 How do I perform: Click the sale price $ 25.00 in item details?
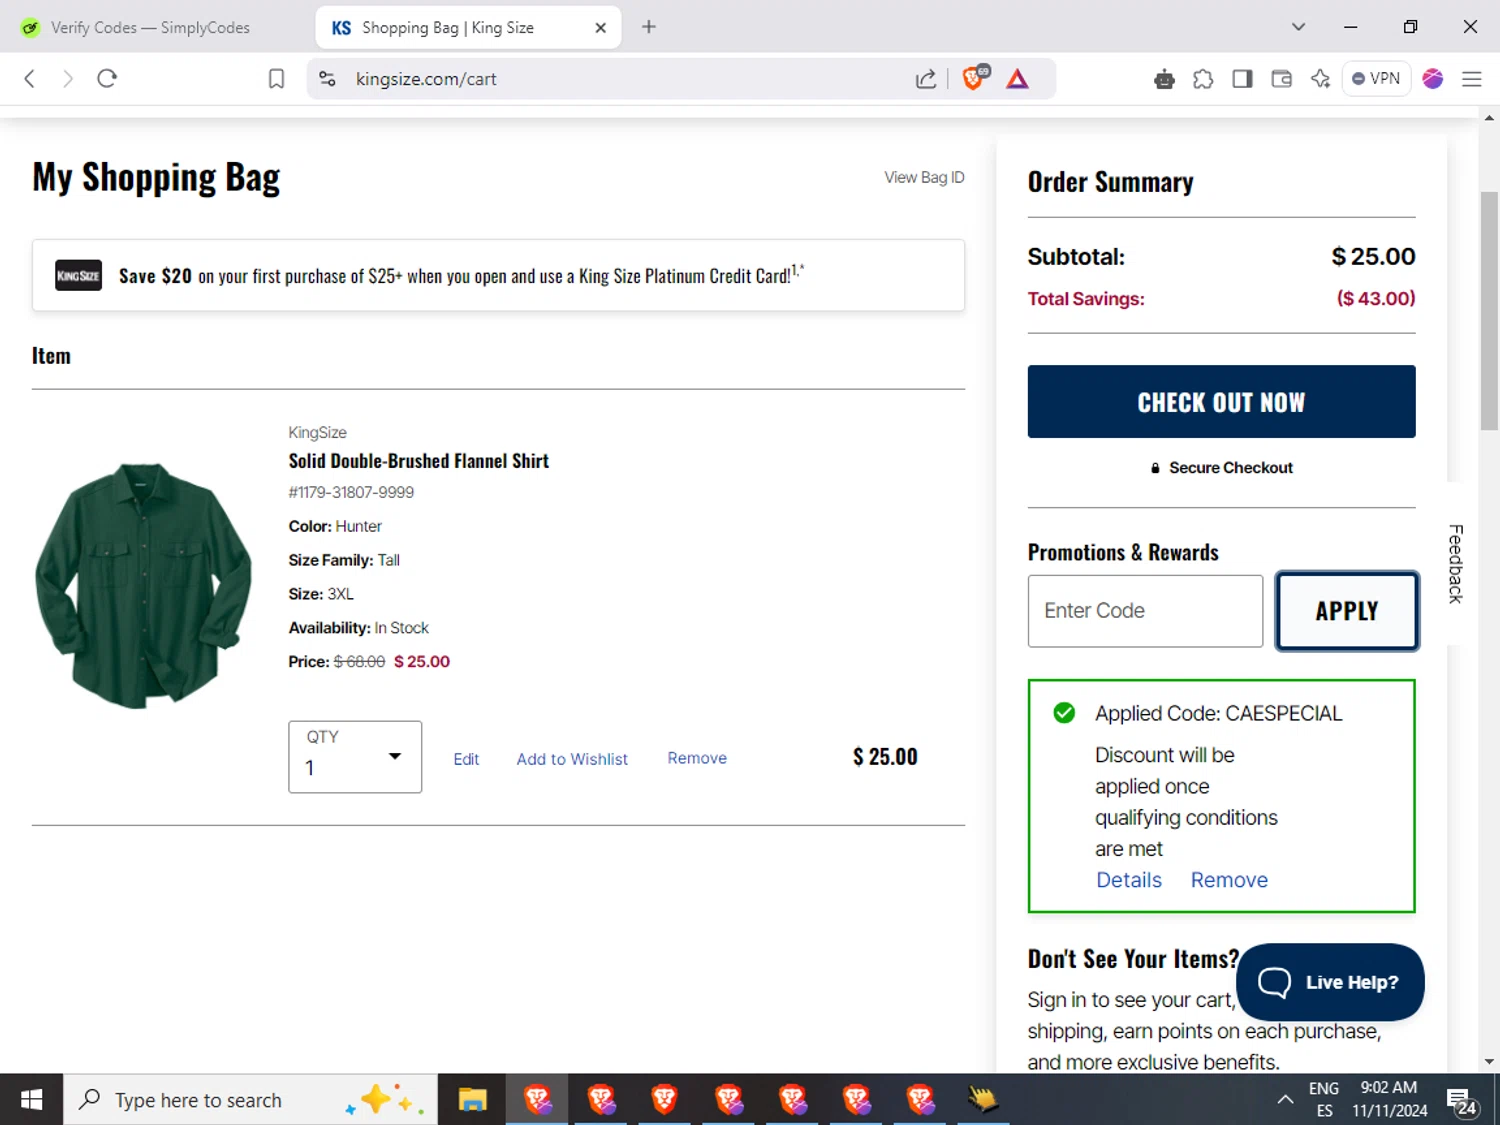(422, 662)
